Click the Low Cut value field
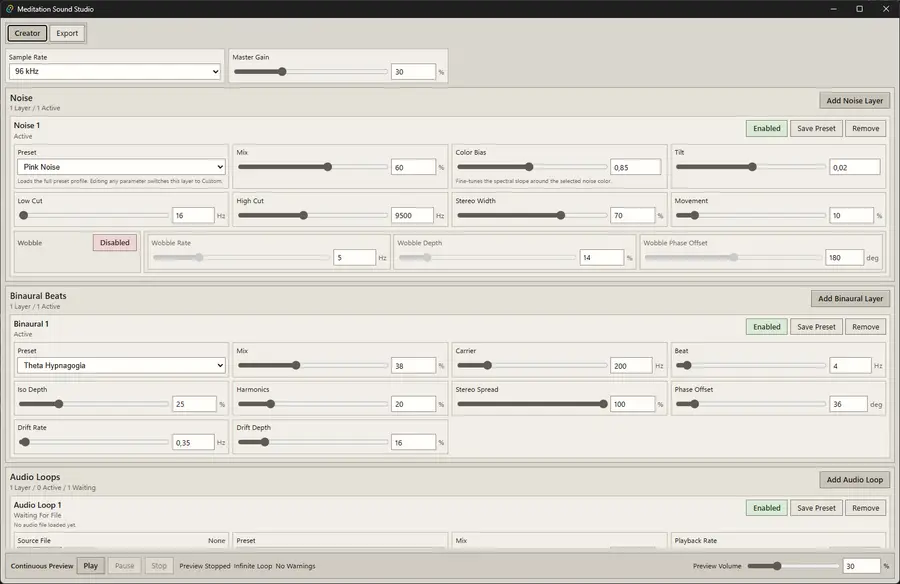The image size is (900, 584). pyautogui.click(x=193, y=215)
